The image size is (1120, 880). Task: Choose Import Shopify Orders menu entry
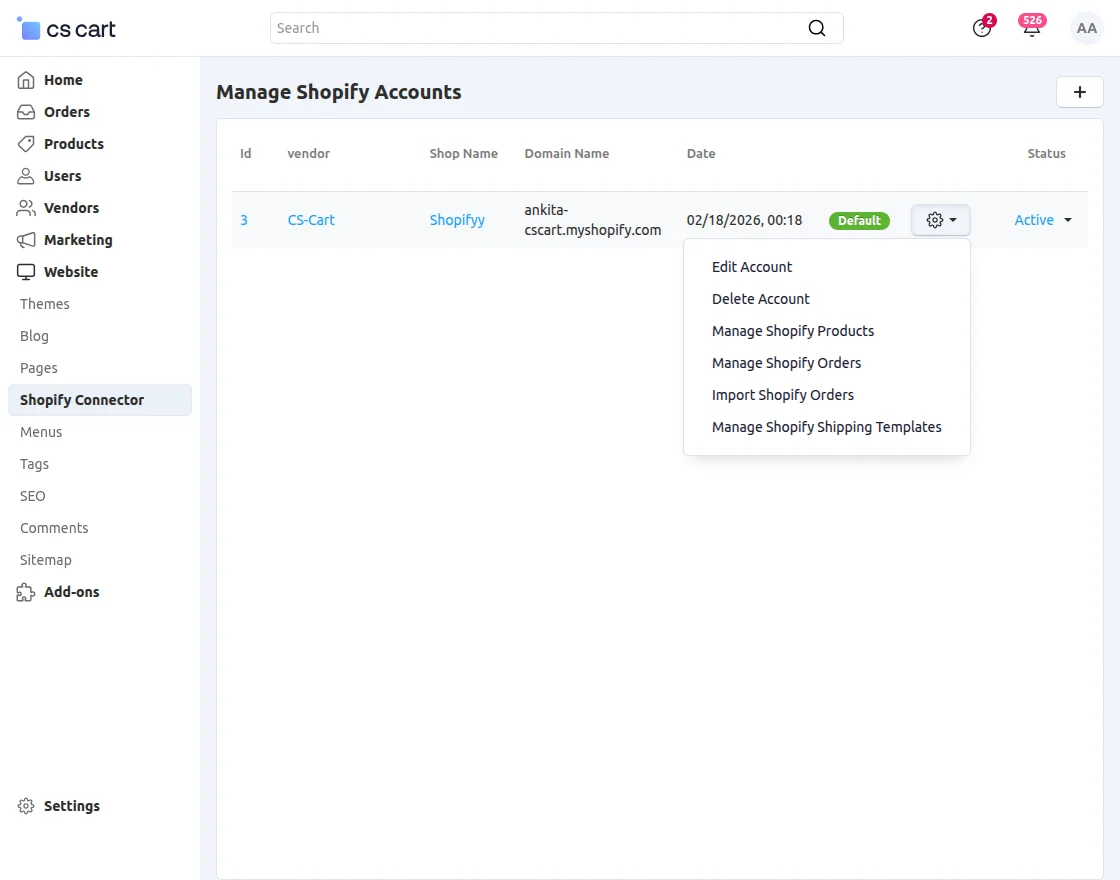pos(782,395)
